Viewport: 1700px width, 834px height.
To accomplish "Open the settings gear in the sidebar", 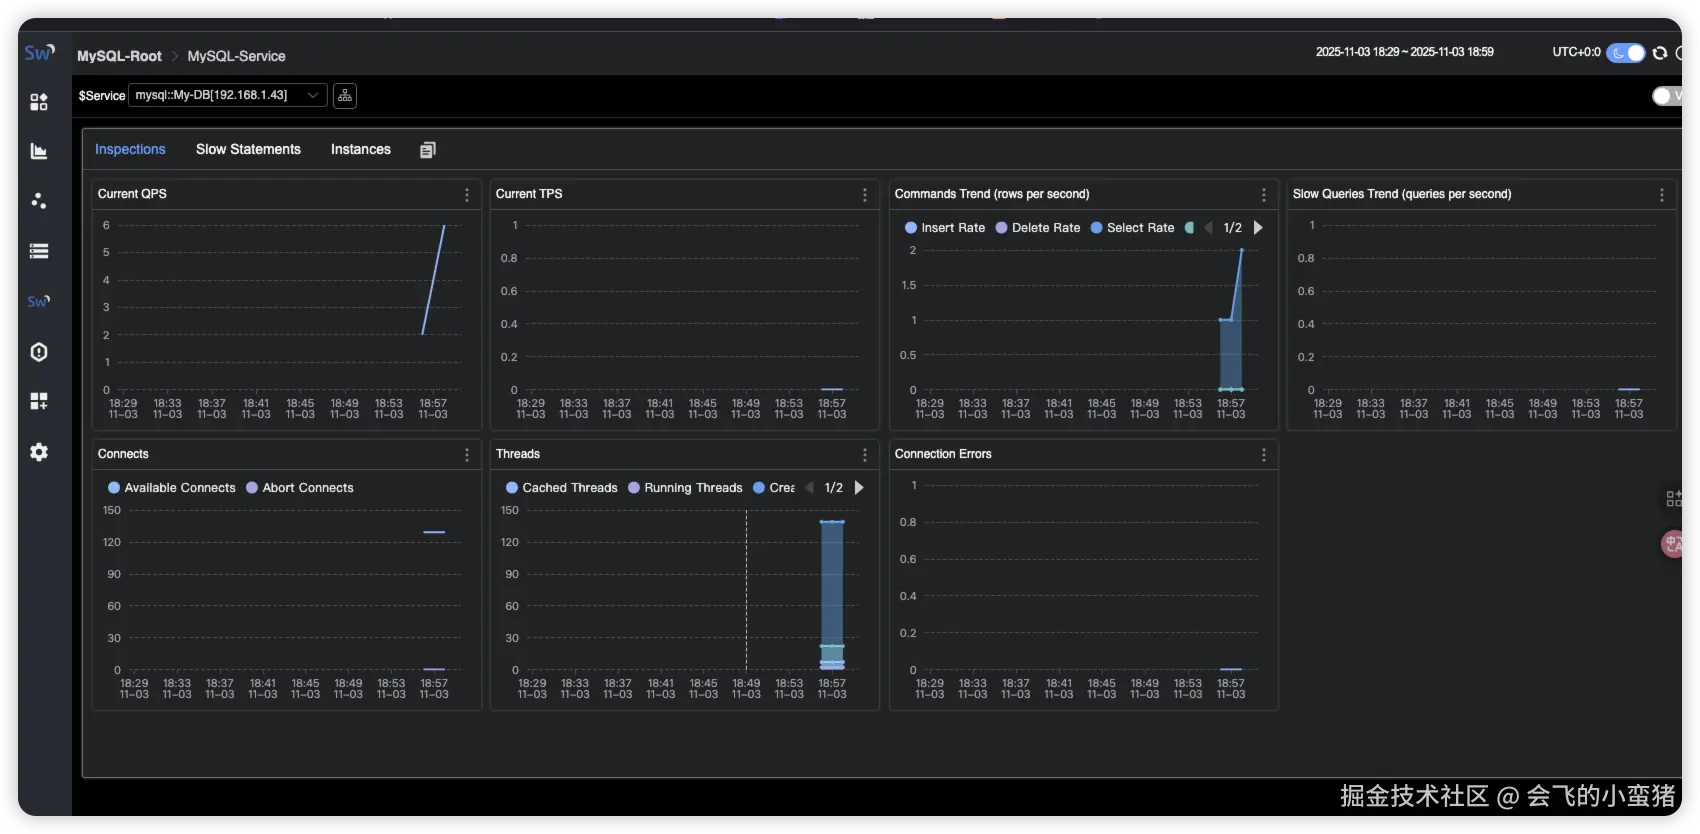I will (39, 452).
